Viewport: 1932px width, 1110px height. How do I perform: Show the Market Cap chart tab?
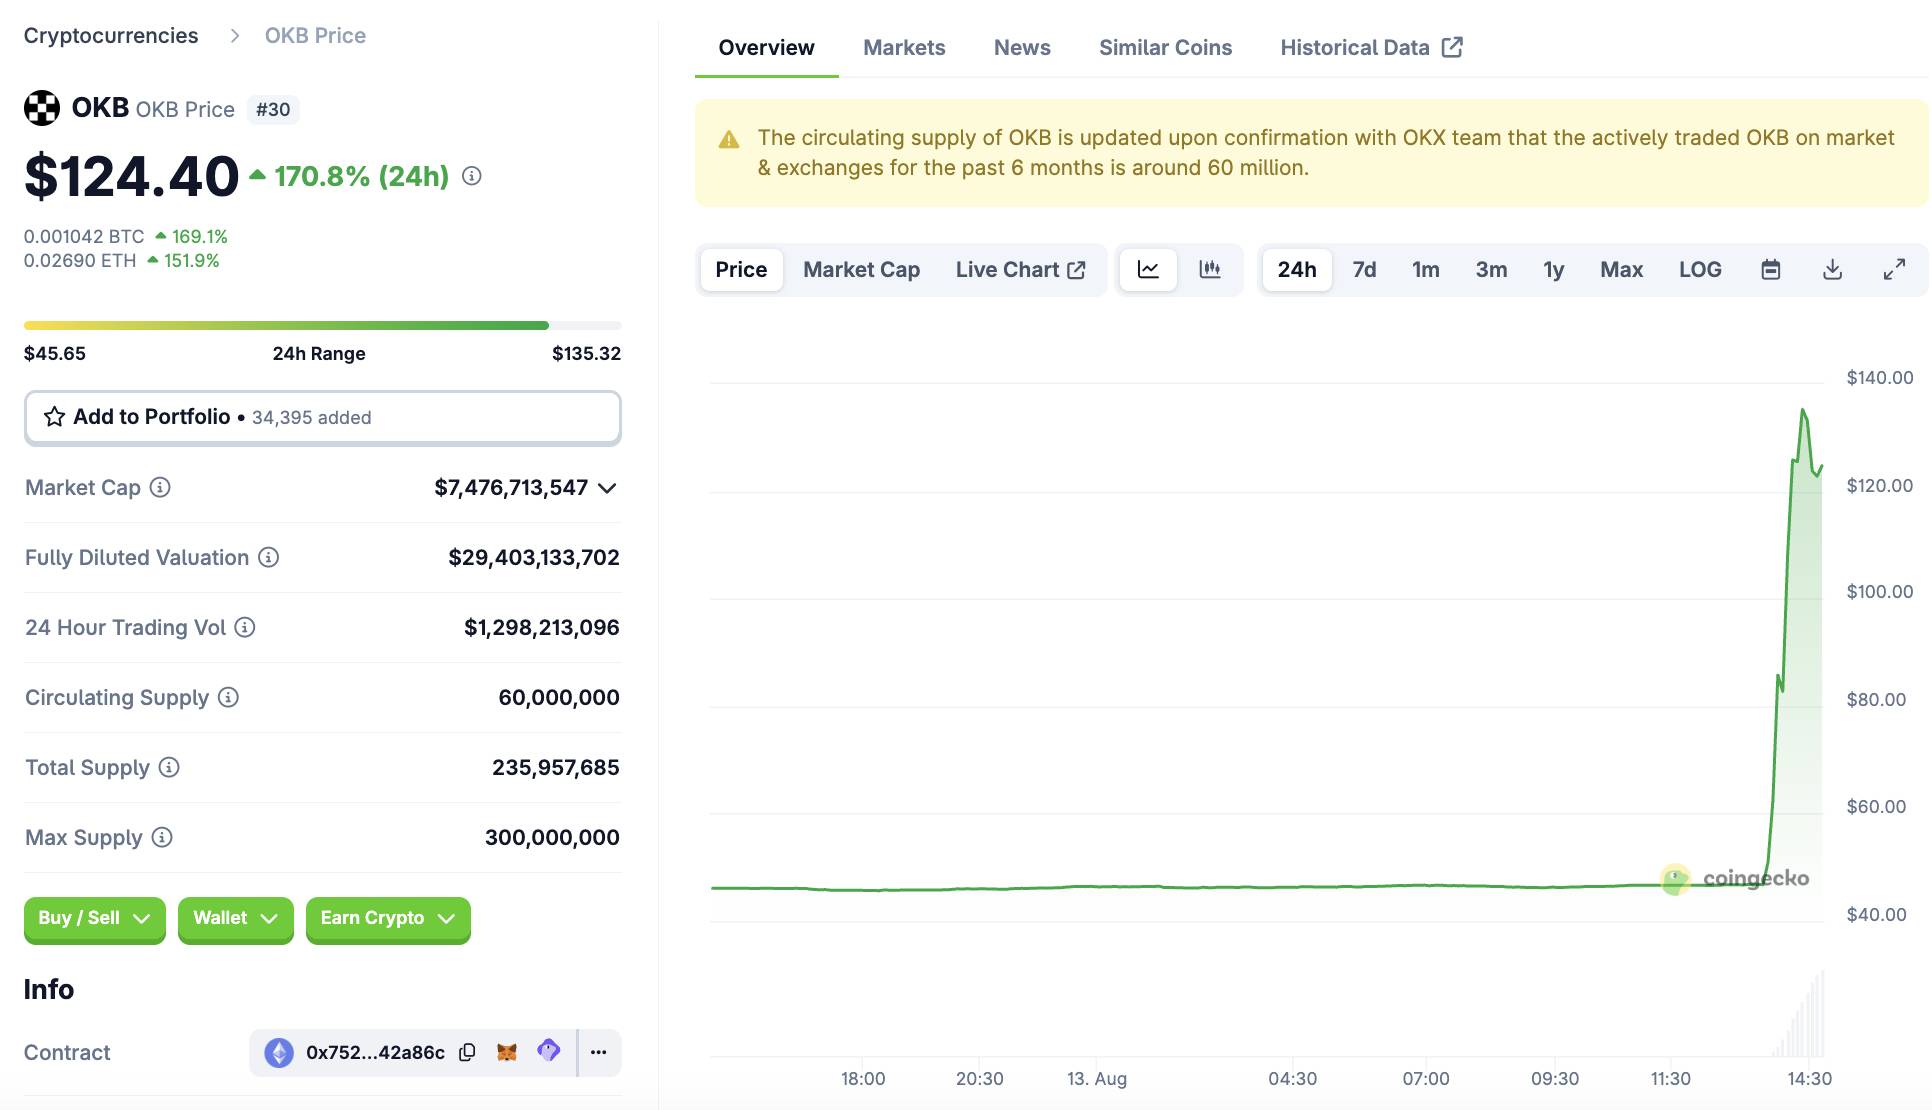point(861,270)
